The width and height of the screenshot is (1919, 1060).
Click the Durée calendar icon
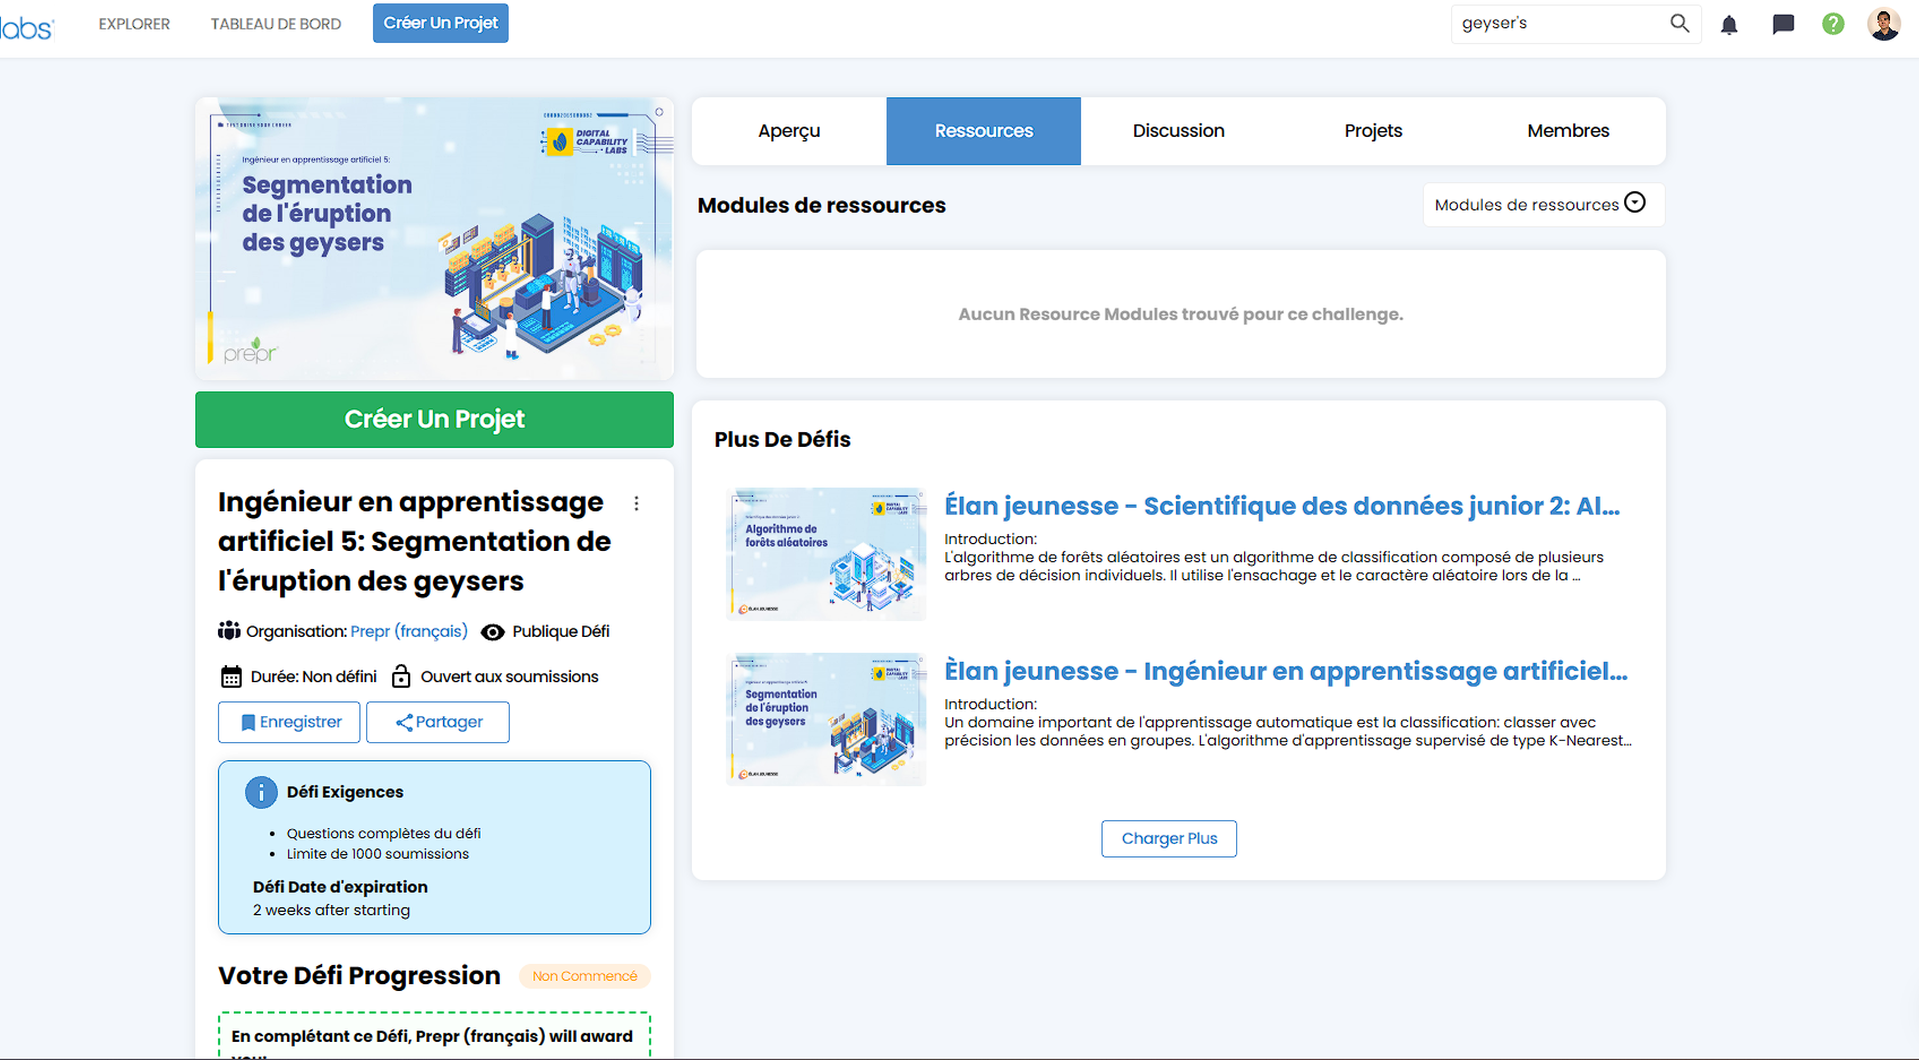click(x=231, y=677)
